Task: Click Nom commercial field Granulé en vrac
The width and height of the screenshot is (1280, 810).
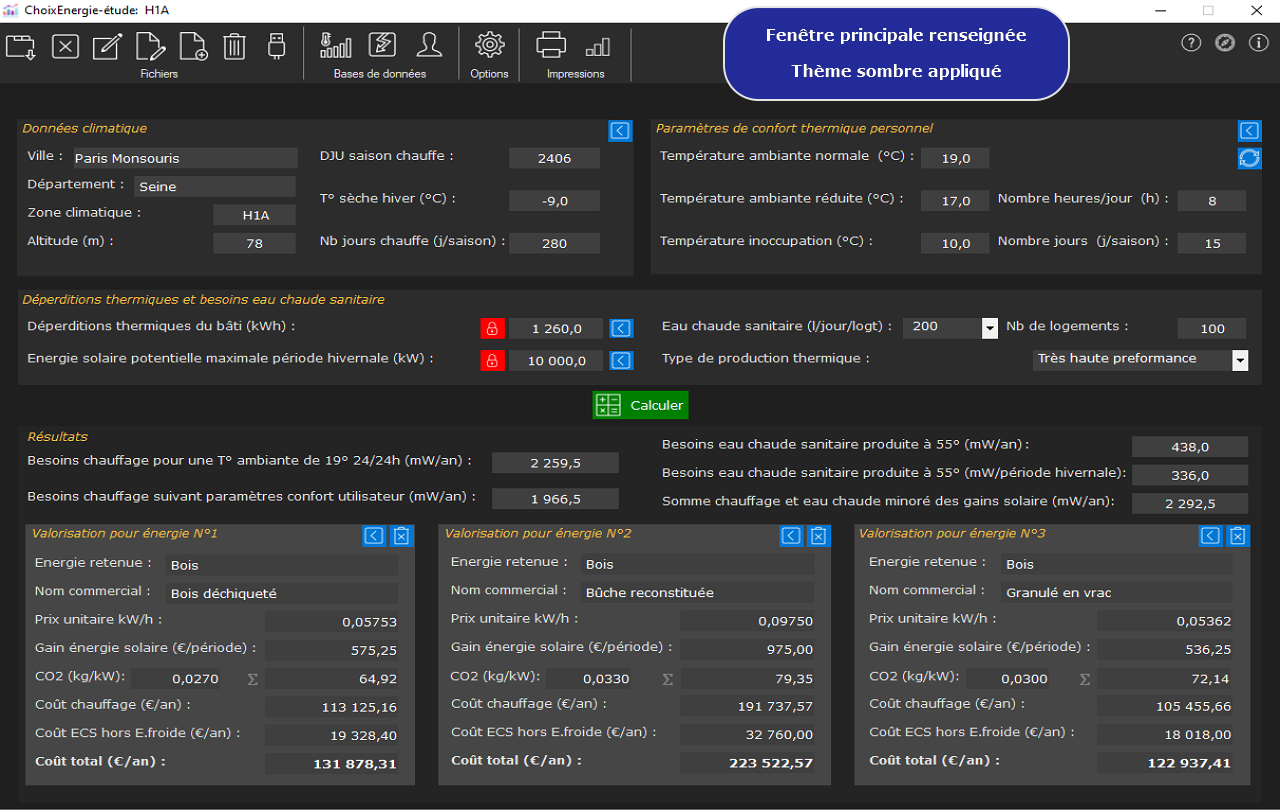Action: coord(1116,593)
